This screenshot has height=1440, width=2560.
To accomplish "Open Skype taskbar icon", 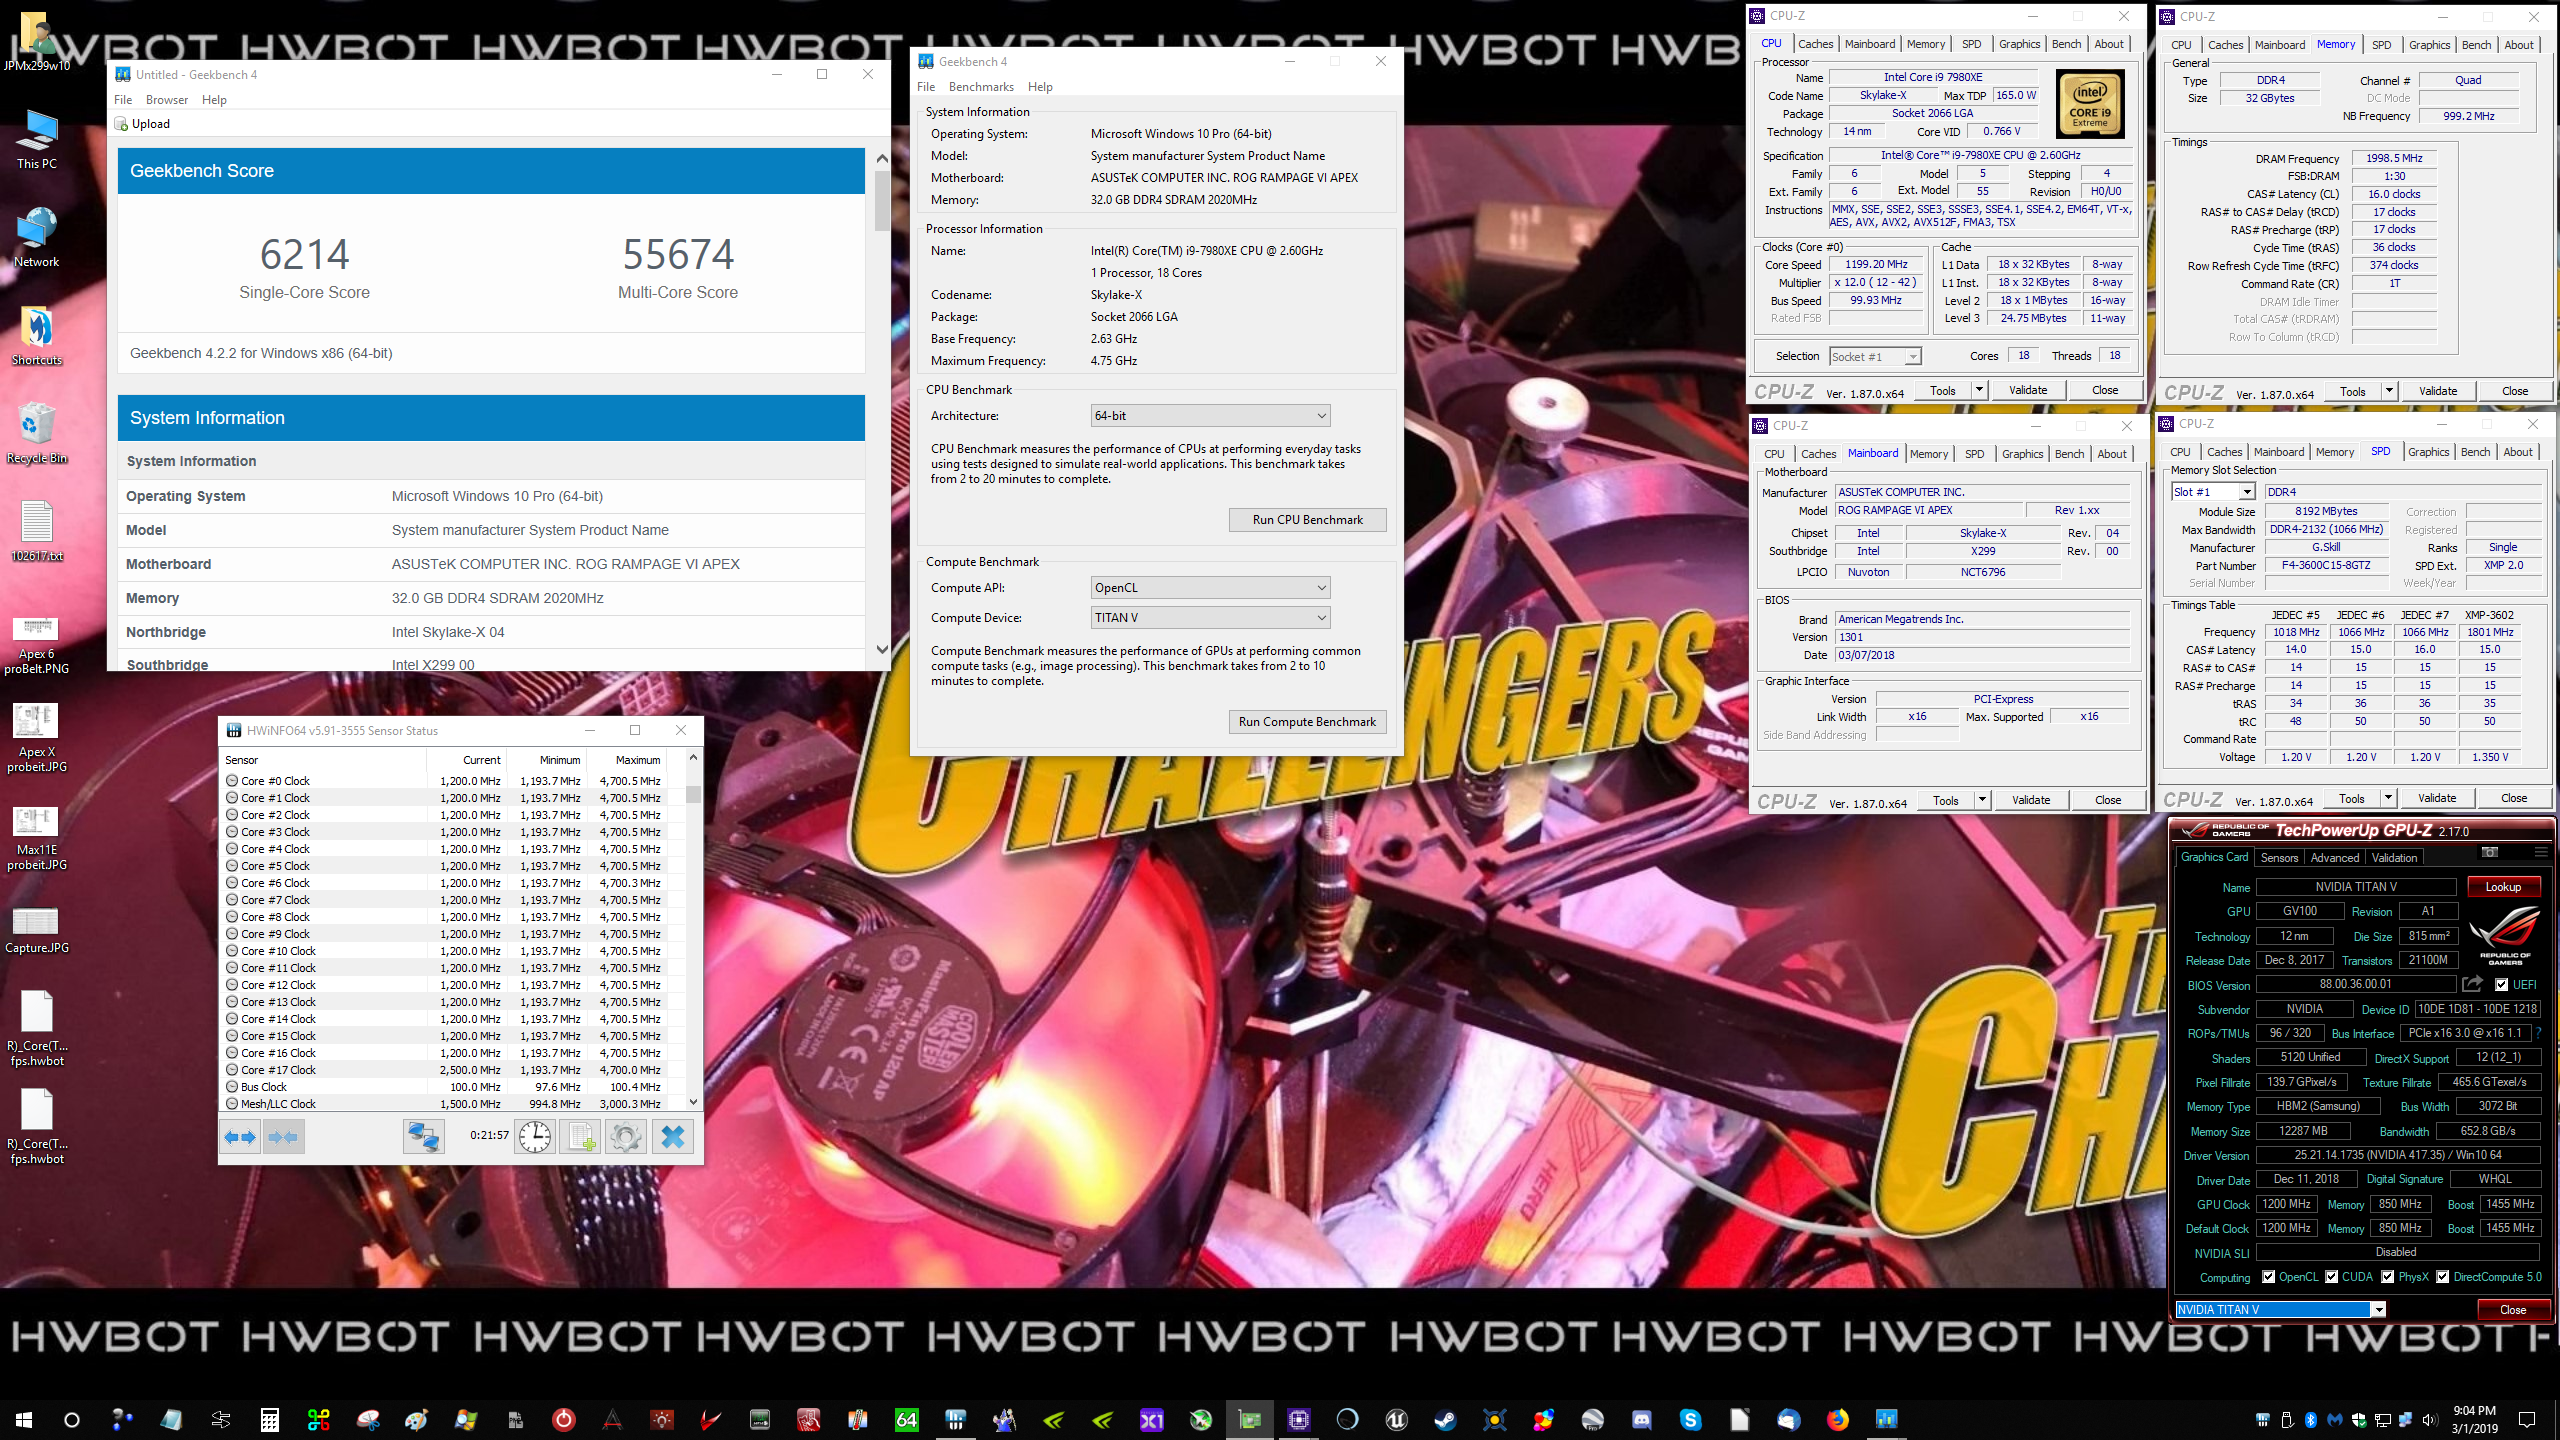I will (x=1690, y=1419).
